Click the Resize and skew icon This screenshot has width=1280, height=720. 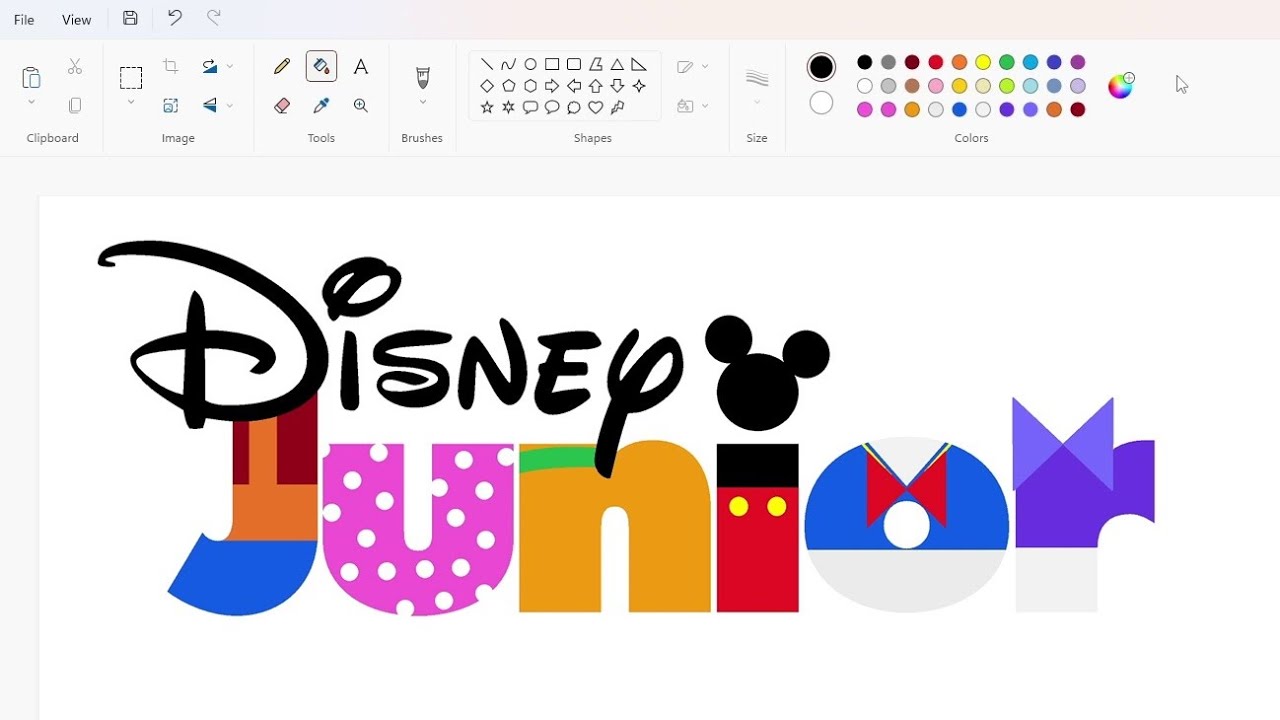tap(171, 105)
